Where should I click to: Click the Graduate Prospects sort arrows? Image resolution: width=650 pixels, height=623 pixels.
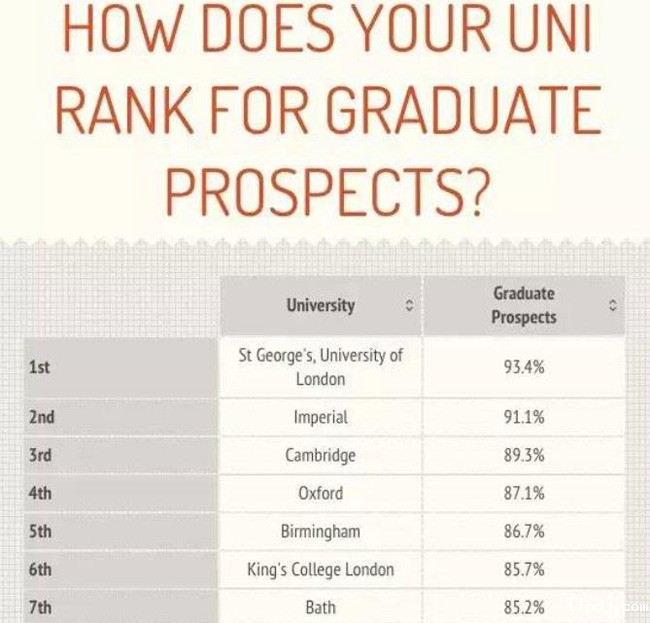613,306
